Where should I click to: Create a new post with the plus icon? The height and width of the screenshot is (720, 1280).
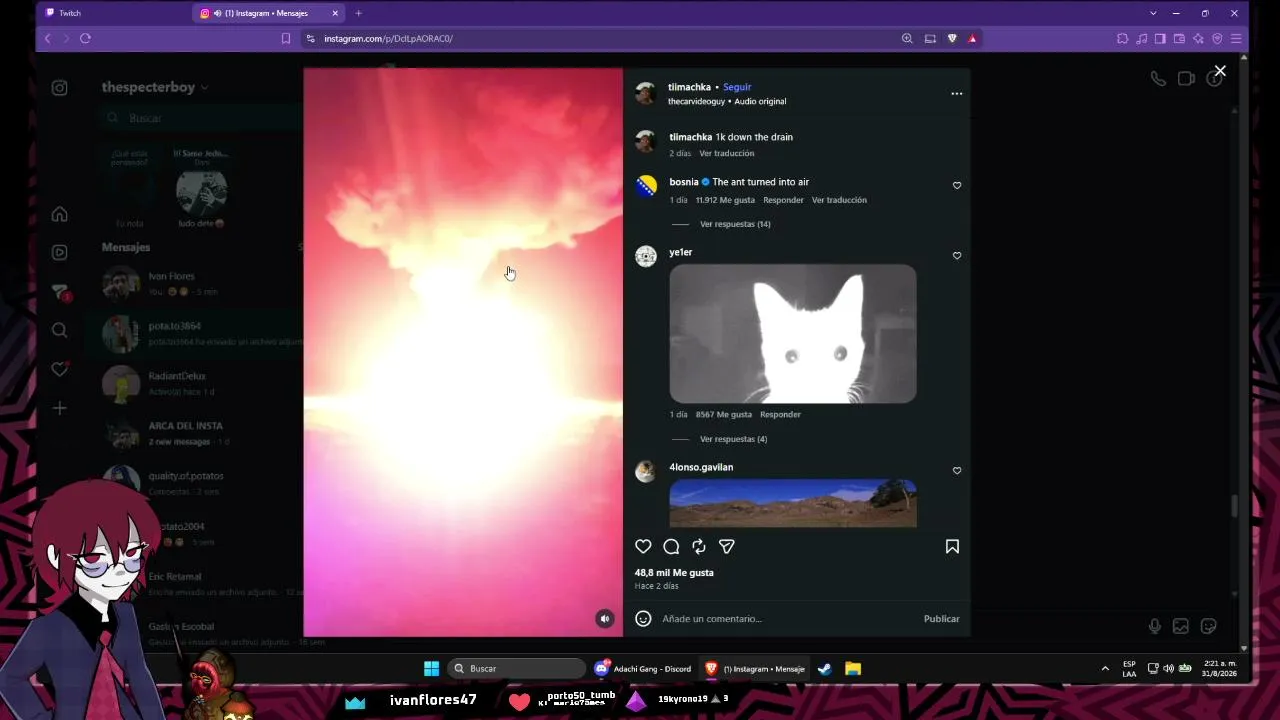(x=60, y=408)
